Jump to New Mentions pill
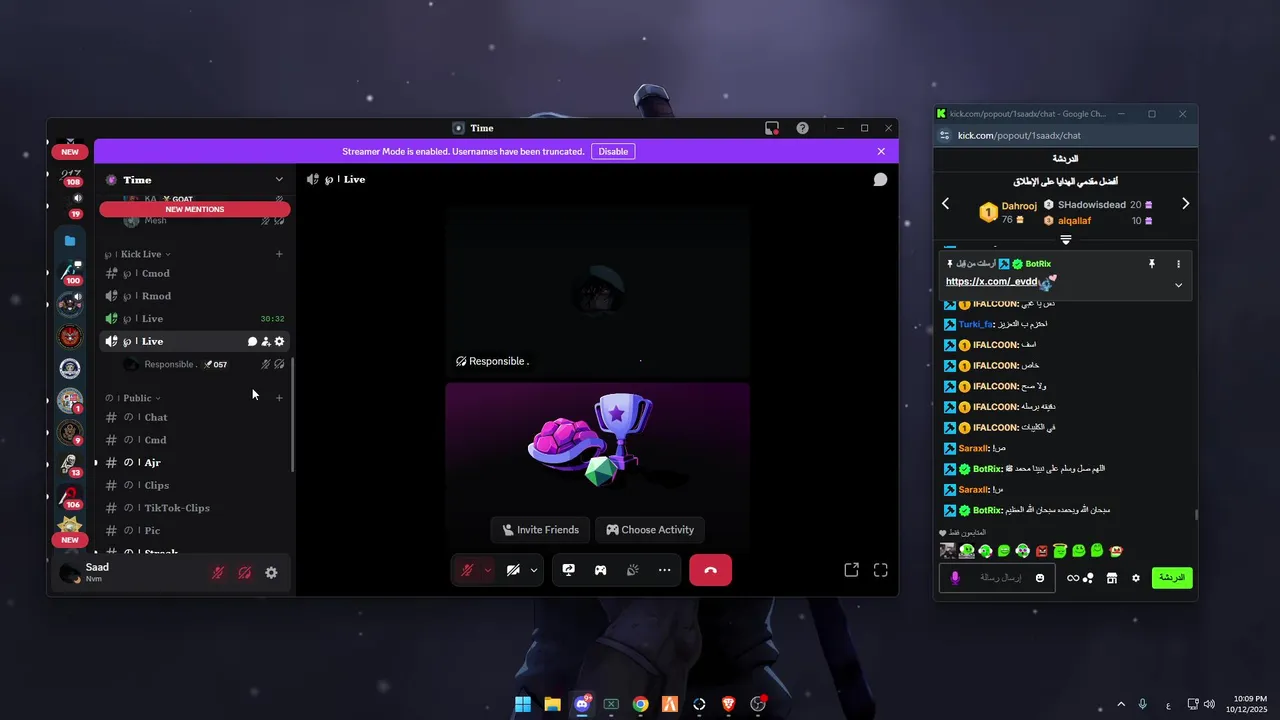Viewport: 1280px width, 720px height. point(195,209)
